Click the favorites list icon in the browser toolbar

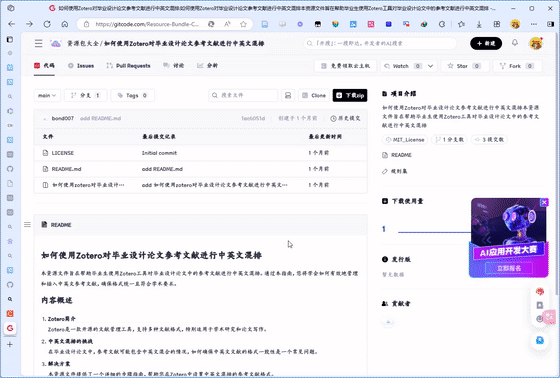pyautogui.click(x=461, y=24)
